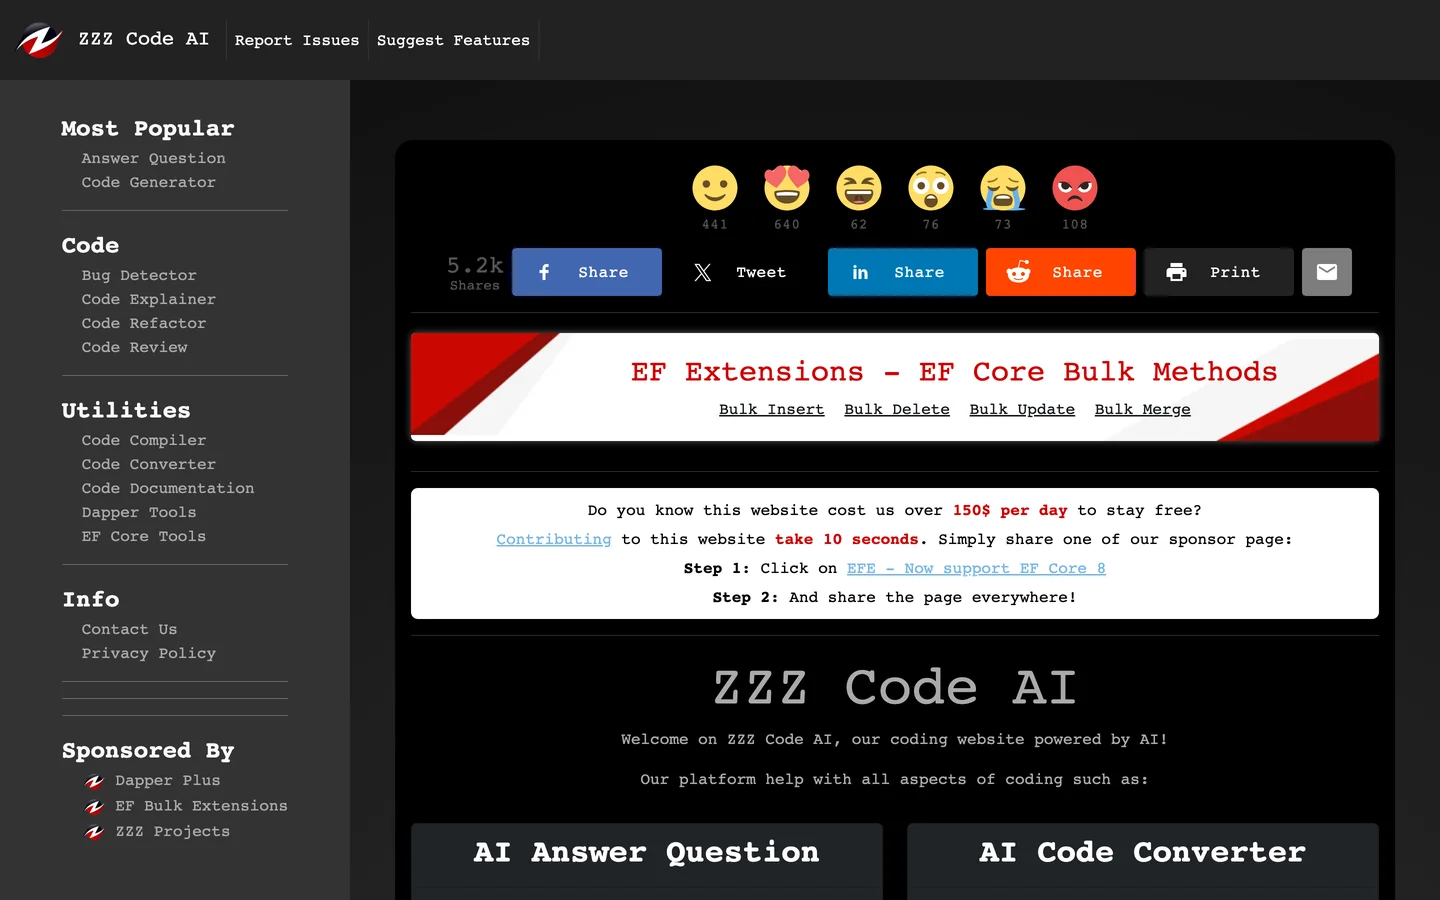Select the smiling face reaction emoji

pos(715,188)
